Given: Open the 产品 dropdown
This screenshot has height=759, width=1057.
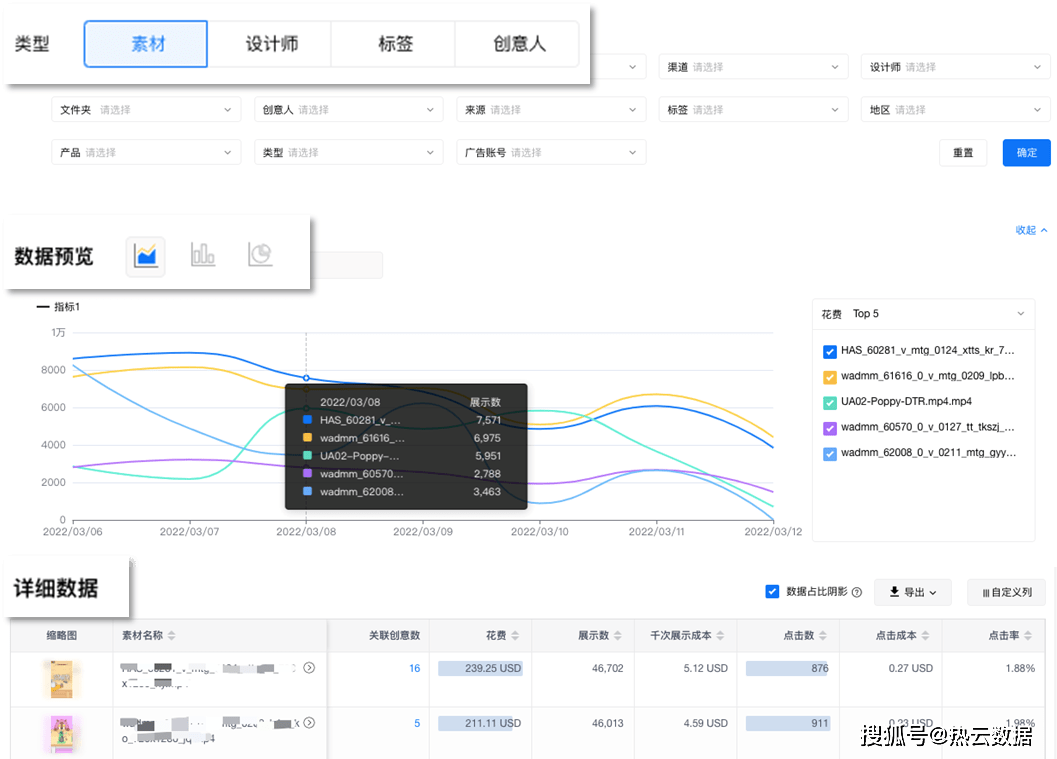Looking at the screenshot, I should (x=146, y=152).
